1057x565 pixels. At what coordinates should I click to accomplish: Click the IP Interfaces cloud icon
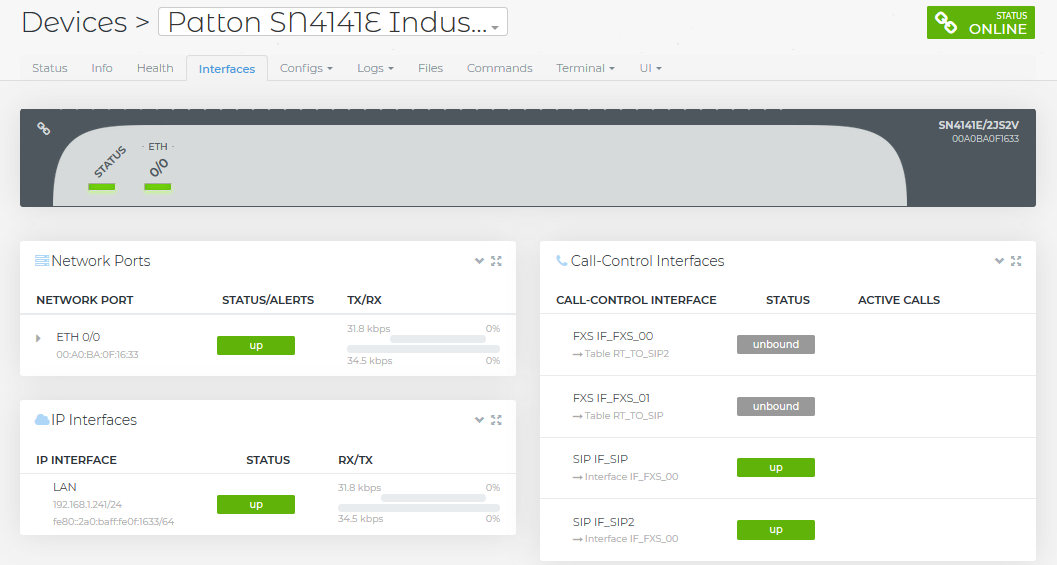[x=42, y=420]
